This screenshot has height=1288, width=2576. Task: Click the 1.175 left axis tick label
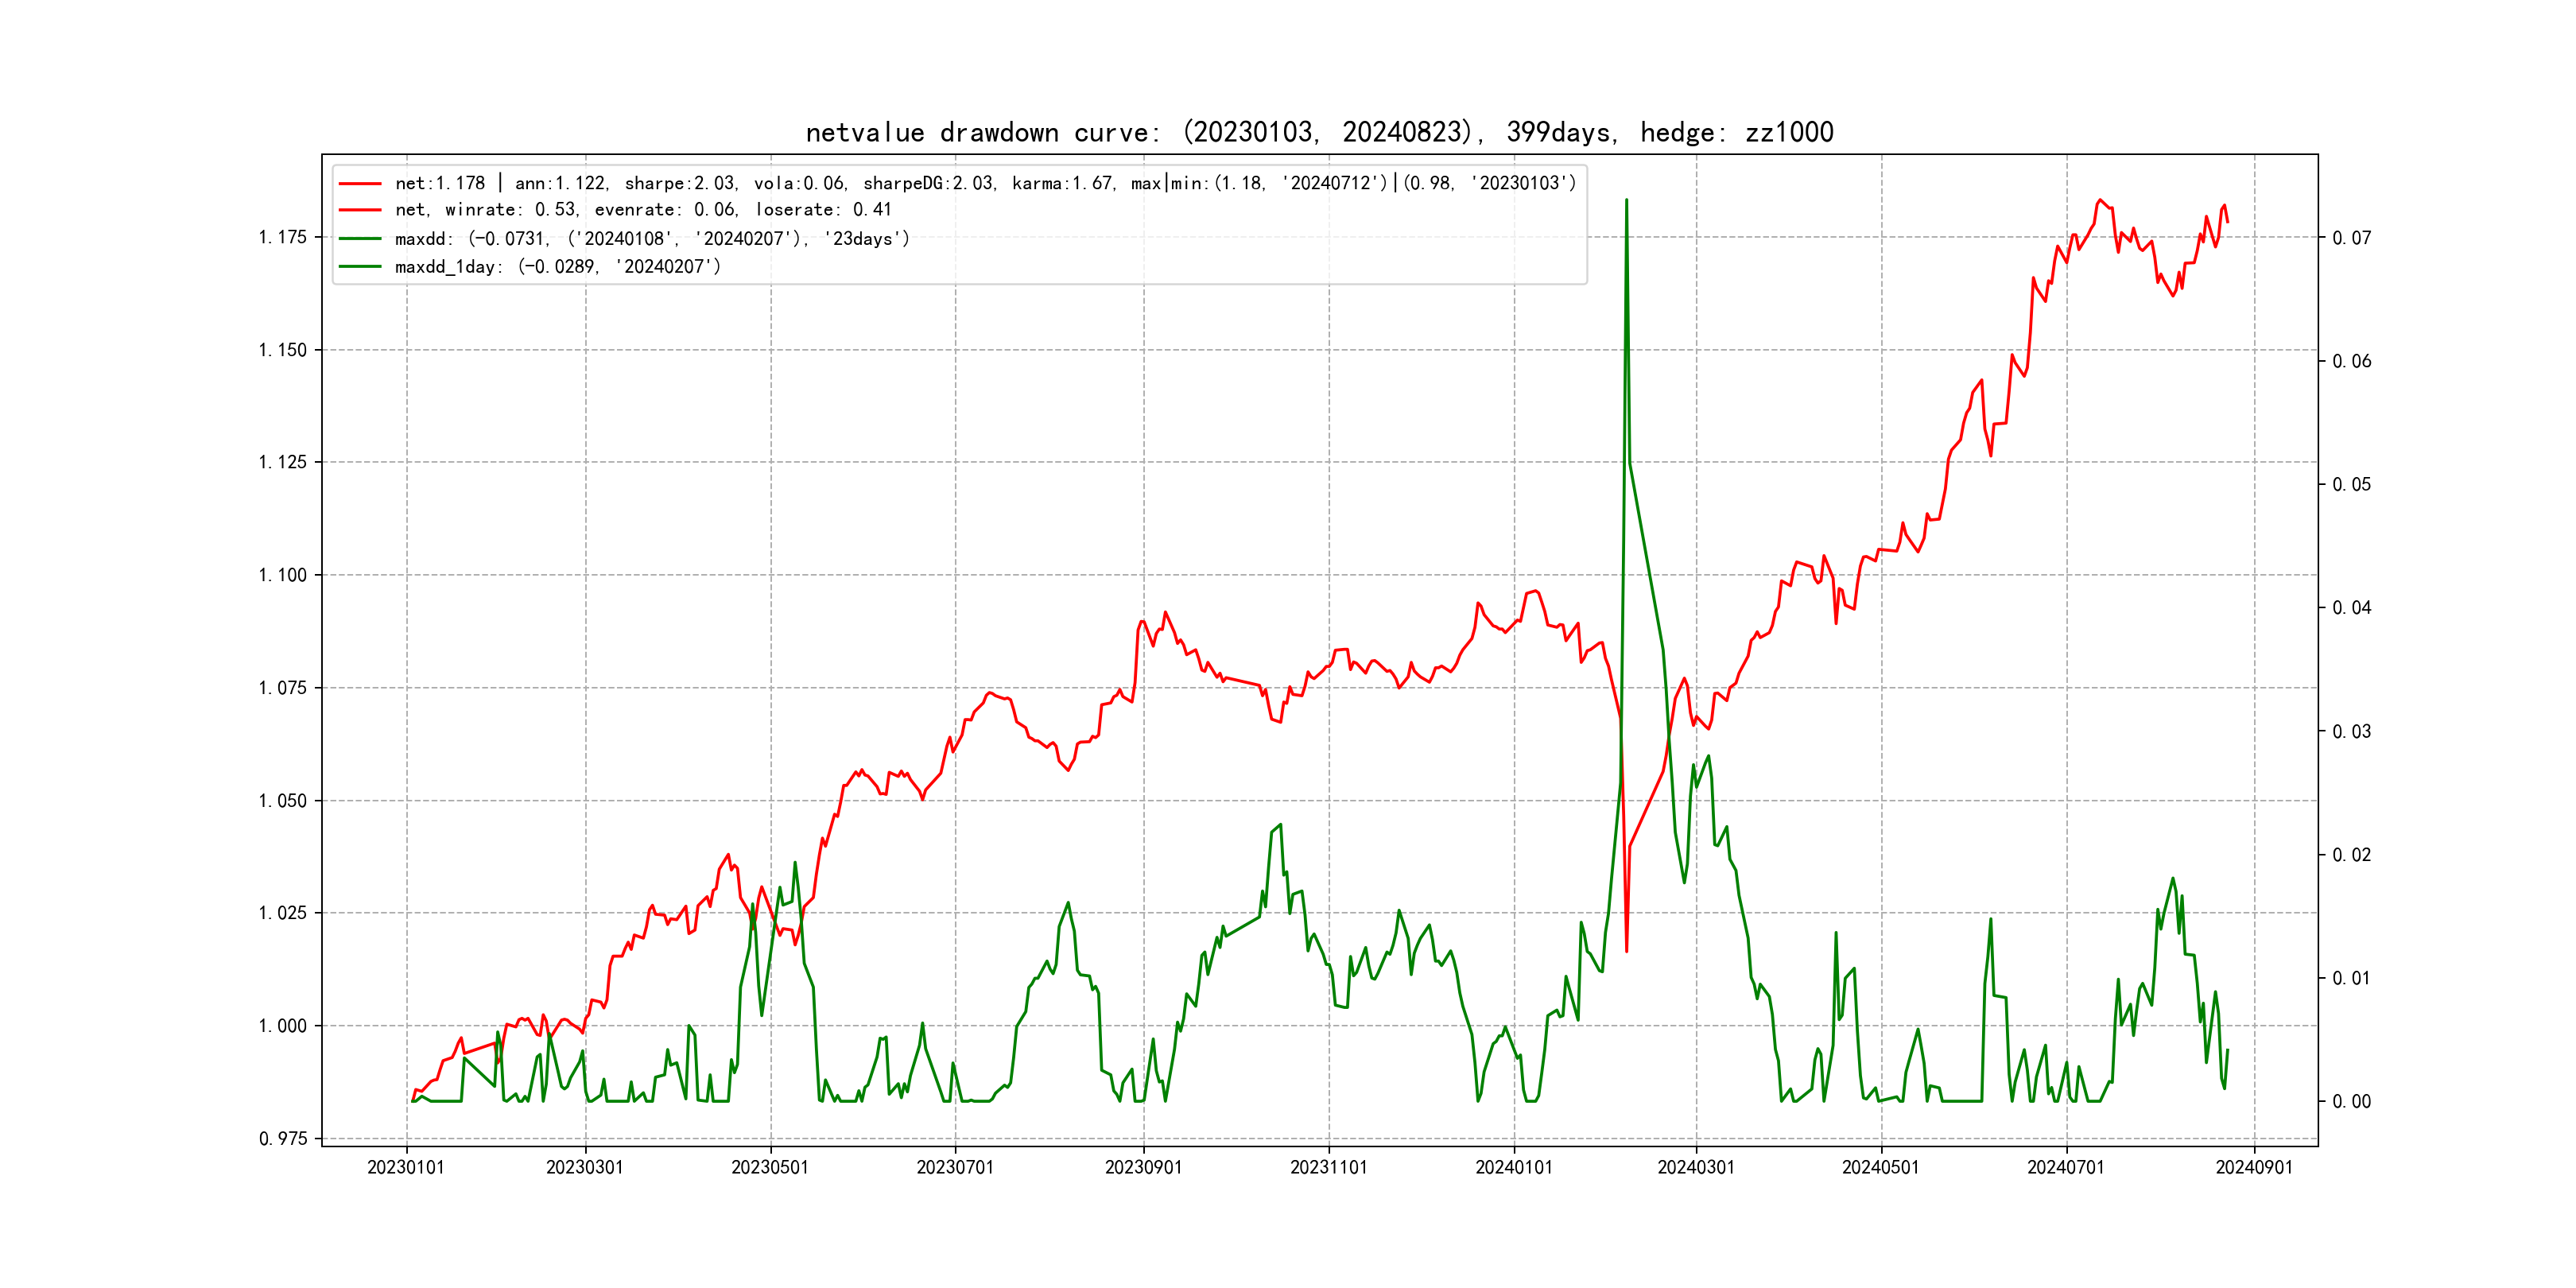tap(282, 237)
